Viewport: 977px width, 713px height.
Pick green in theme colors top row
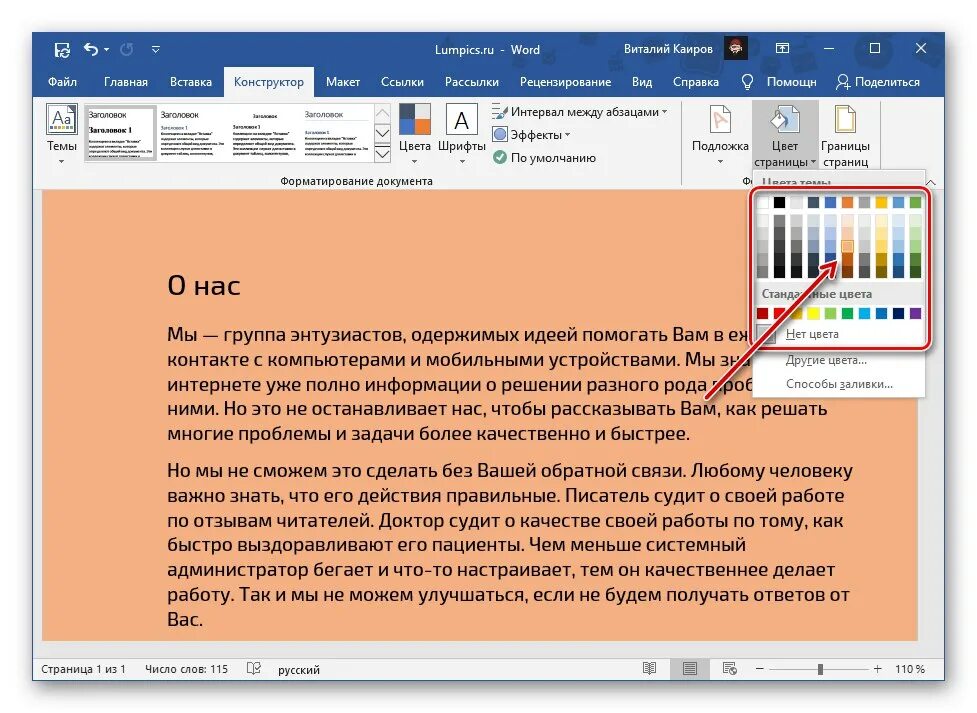915,202
